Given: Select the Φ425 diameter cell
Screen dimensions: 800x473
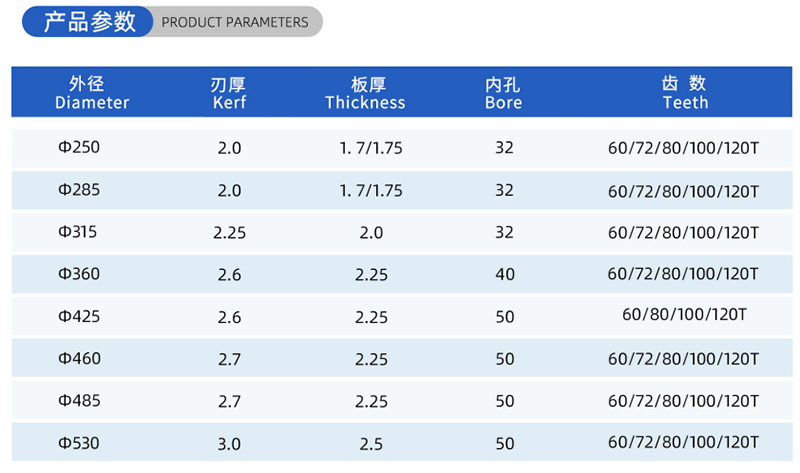Looking at the screenshot, I should 80,316.
